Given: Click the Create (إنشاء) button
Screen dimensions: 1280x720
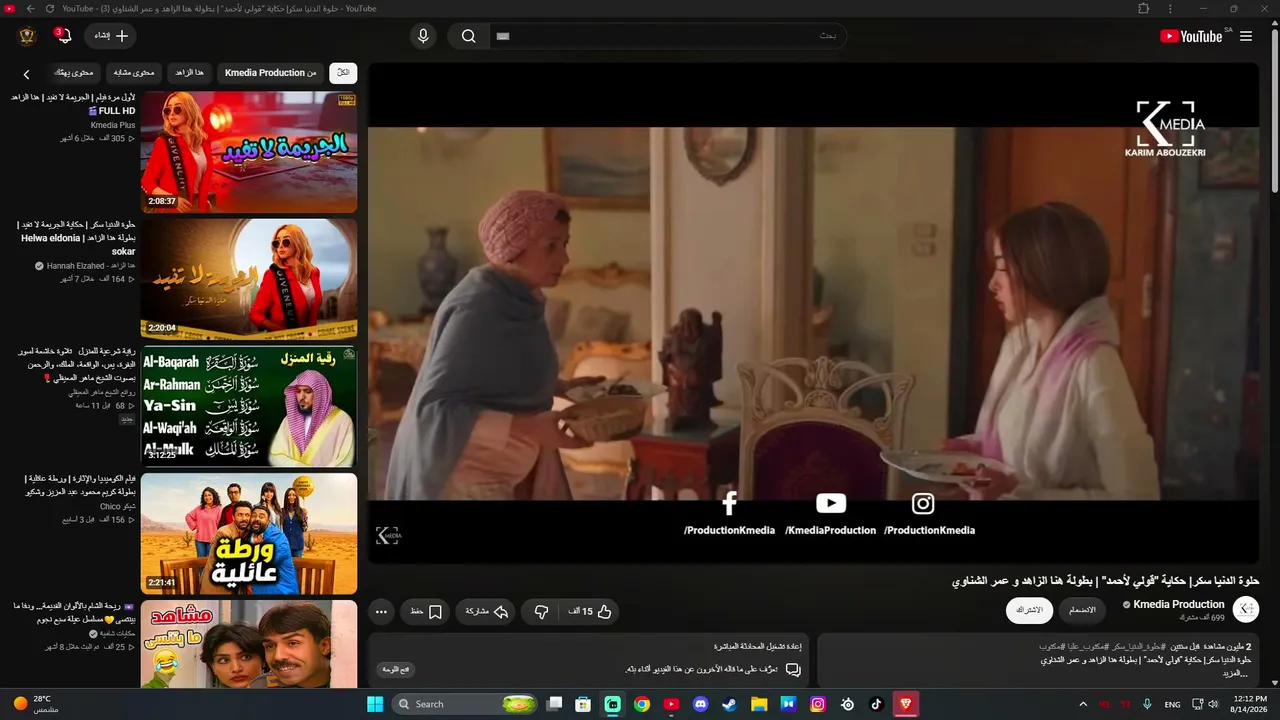Looking at the screenshot, I should coord(110,36).
